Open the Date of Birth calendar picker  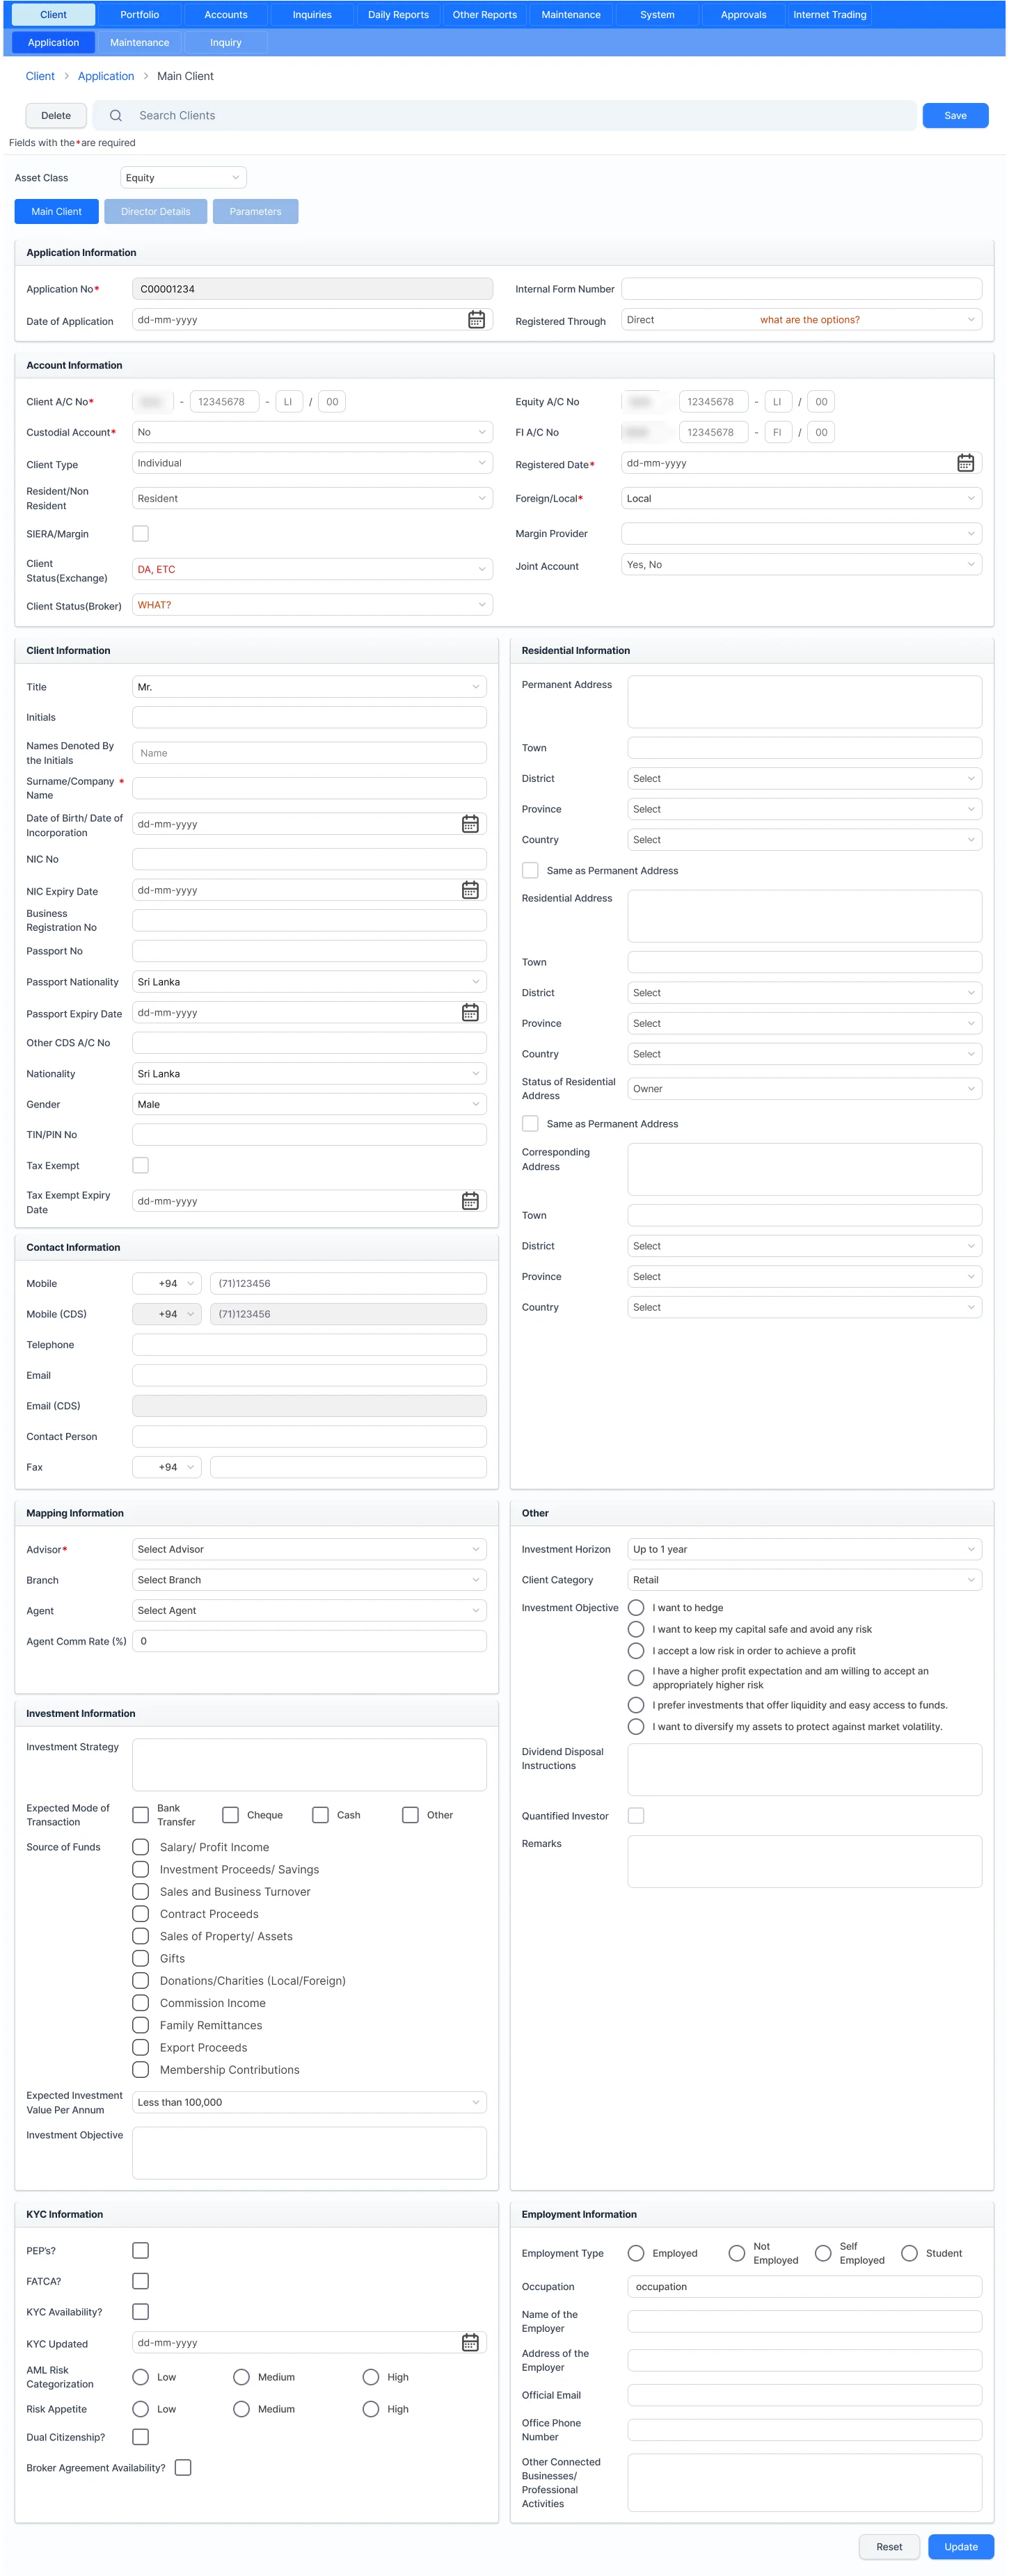(x=470, y=824)
